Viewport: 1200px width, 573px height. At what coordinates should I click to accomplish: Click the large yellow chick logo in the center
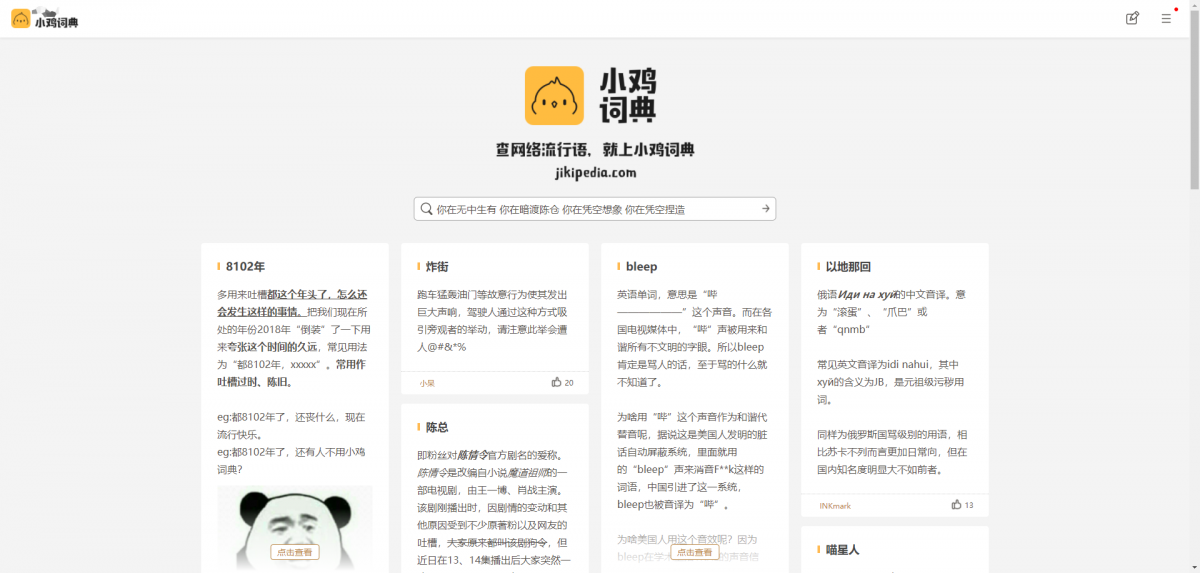tap(554, 96)
